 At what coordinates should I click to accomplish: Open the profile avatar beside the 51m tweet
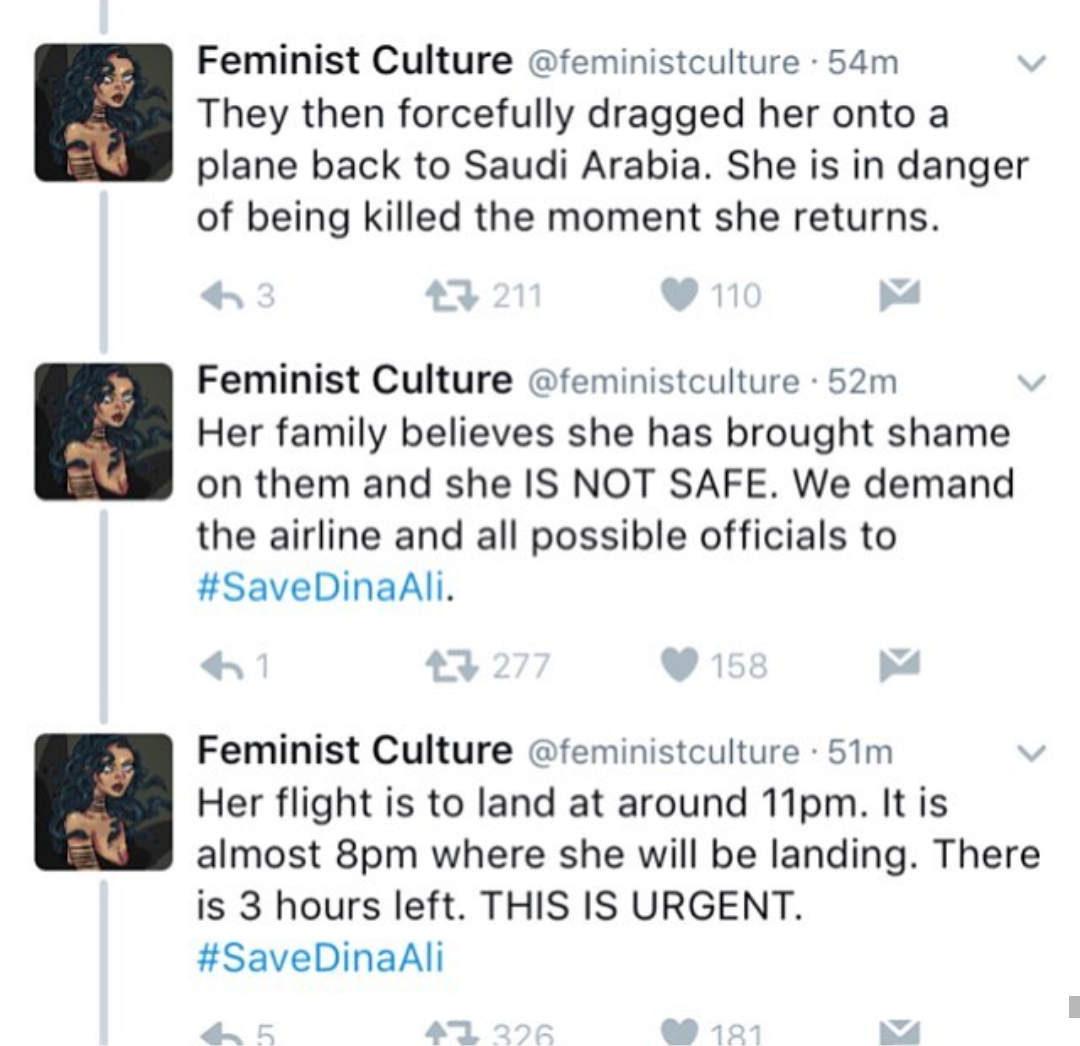pos(103,801)
